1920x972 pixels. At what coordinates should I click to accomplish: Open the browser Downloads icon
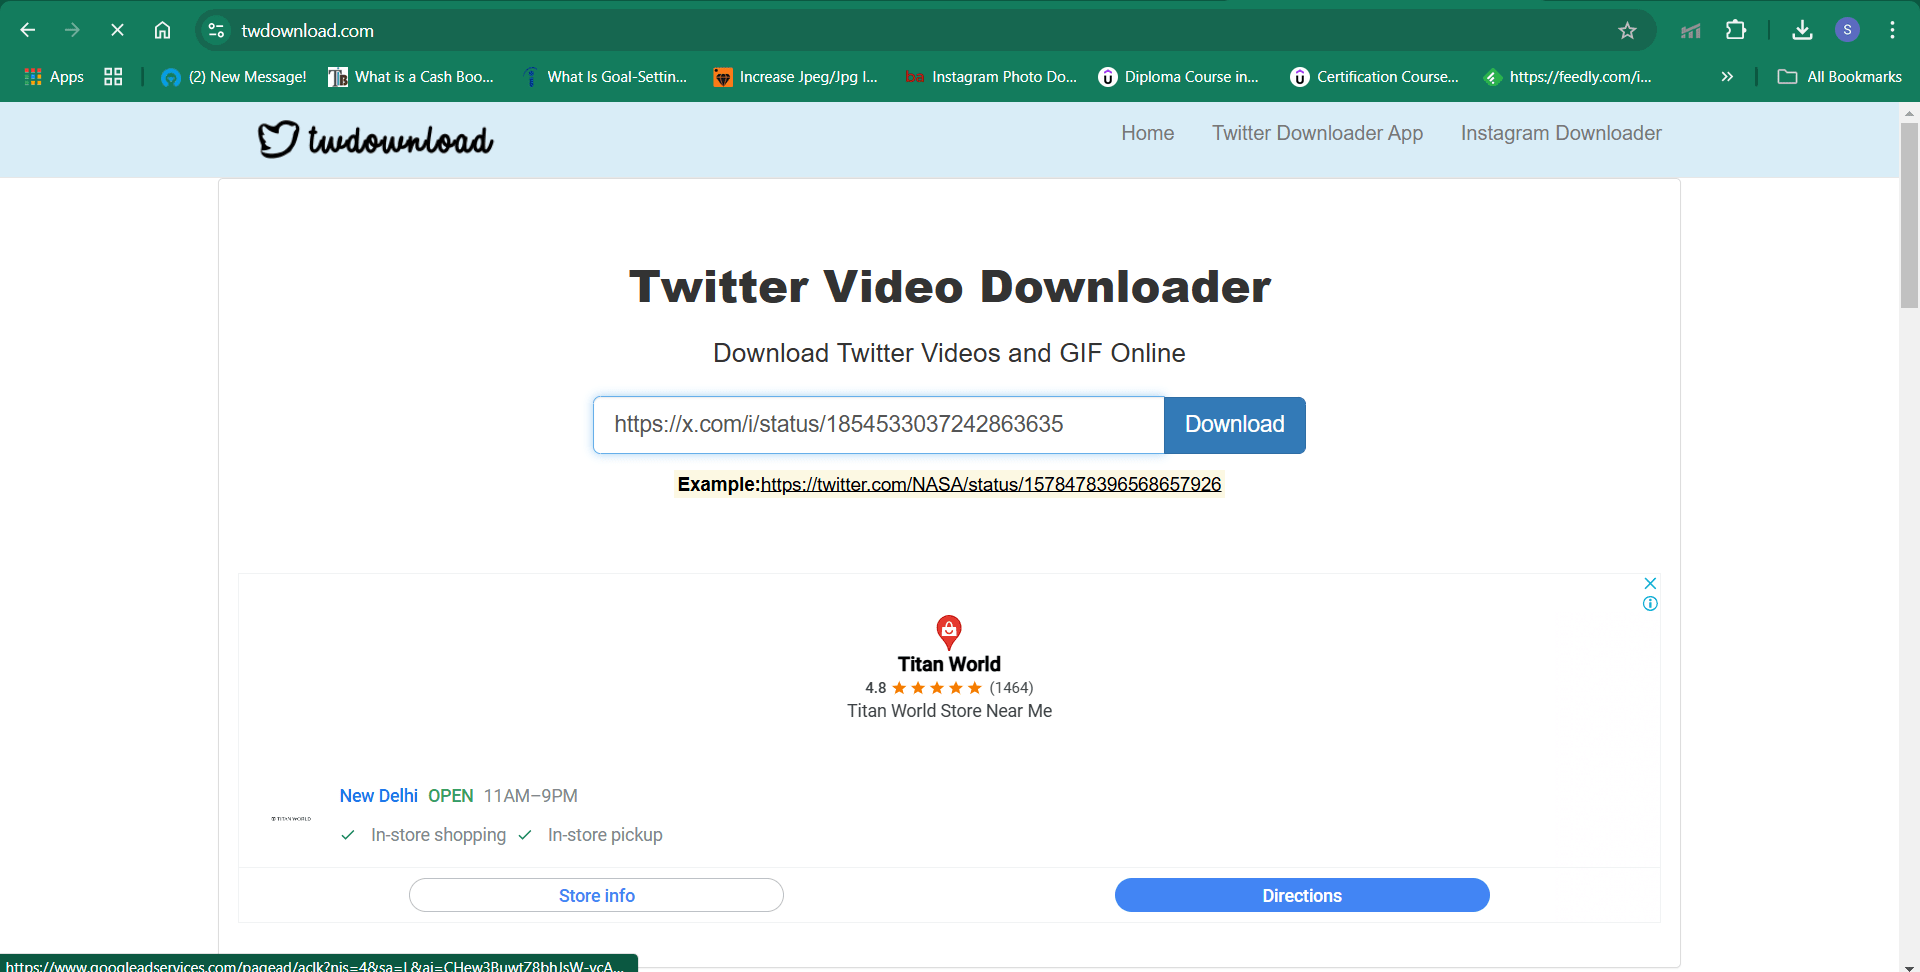click(1802, 30)
